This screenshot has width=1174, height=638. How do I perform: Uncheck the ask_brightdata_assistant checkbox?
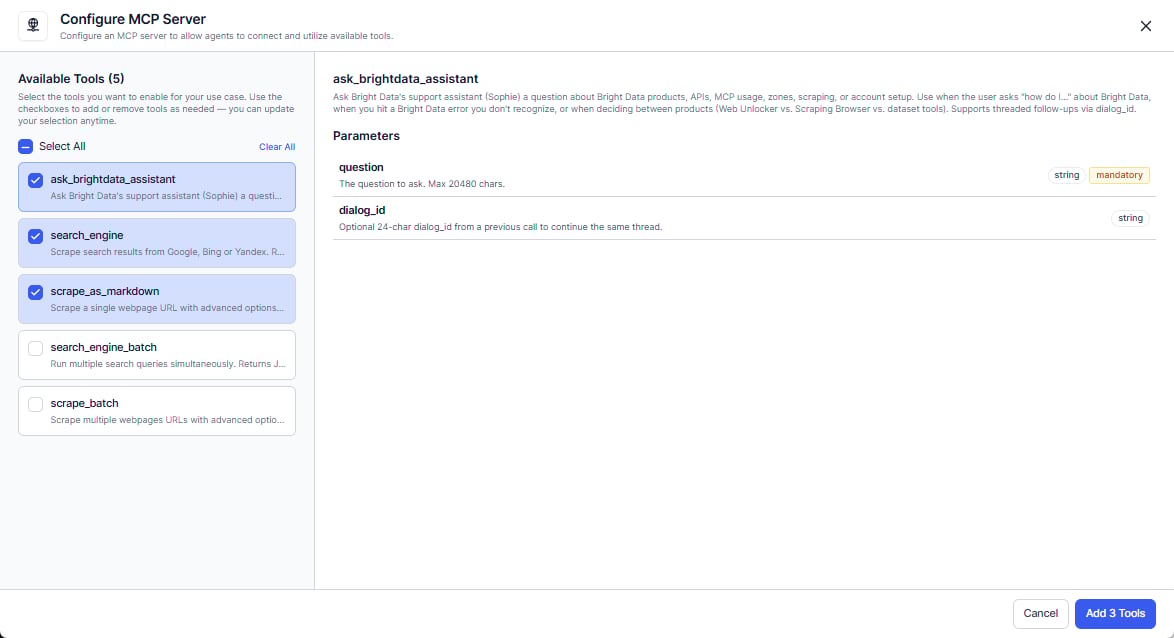[x=35, y=180]
